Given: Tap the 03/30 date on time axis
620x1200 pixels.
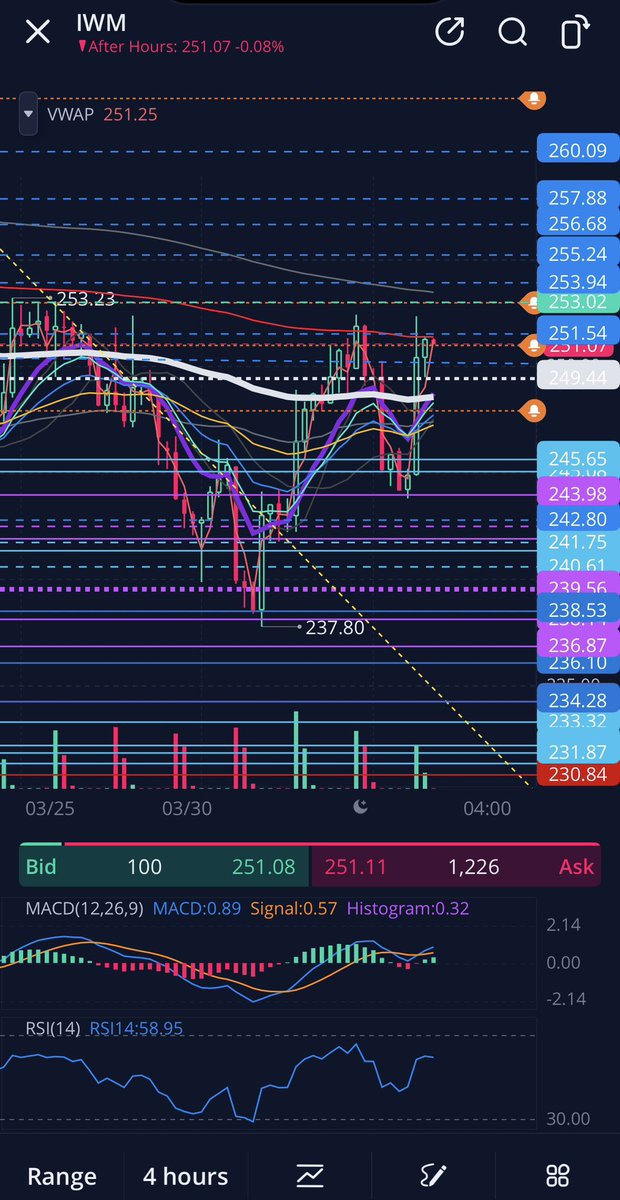Looking at the screenshot, I should (186, 808).
